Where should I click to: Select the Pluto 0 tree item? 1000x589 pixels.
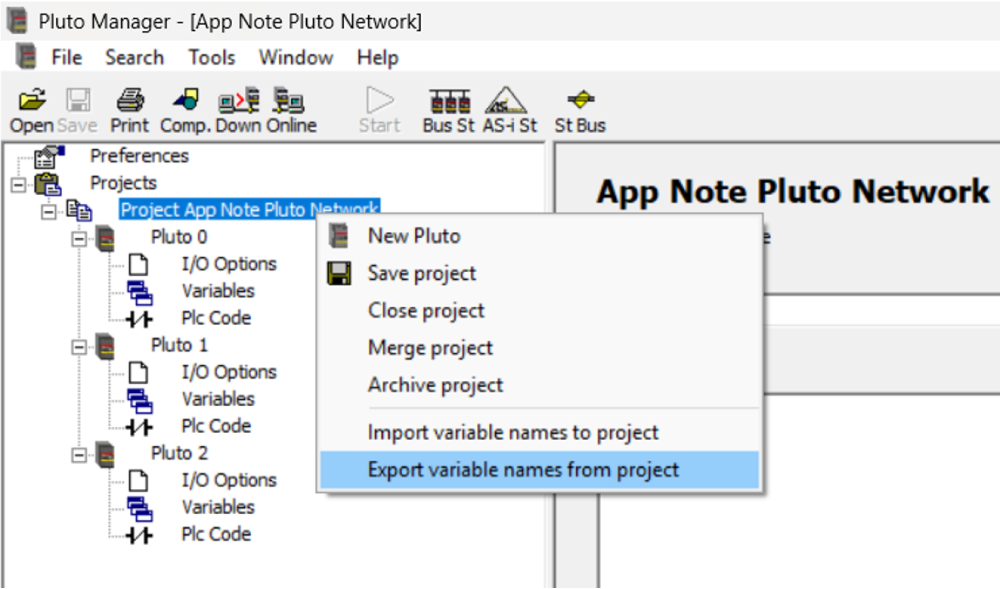click(x=179, y=237)
